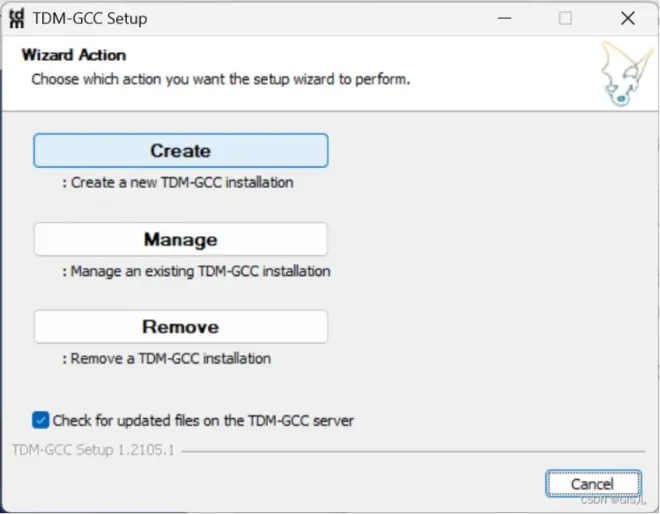Click the 'TDM-GCC Setup' window title text
The height and width of the screenshot is (514, 660).
(x=90, y=19)
